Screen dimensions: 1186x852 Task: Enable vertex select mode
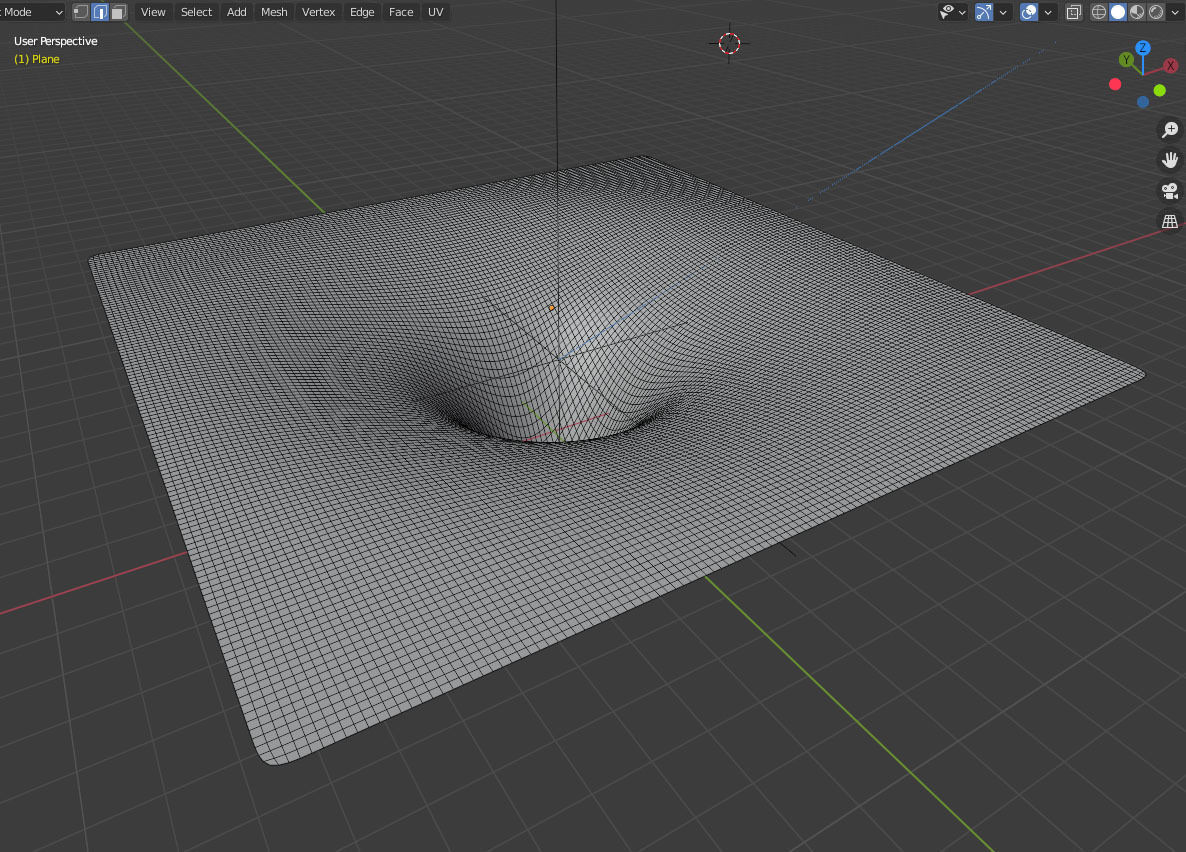tap(81, 12)
